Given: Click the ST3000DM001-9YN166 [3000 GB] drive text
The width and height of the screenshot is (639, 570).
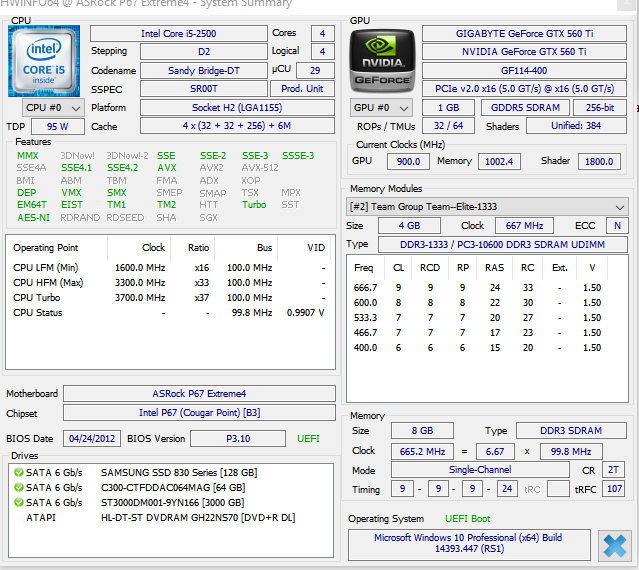Looking at the screenshot, I should pyautogui.click(x=173, y=502).
